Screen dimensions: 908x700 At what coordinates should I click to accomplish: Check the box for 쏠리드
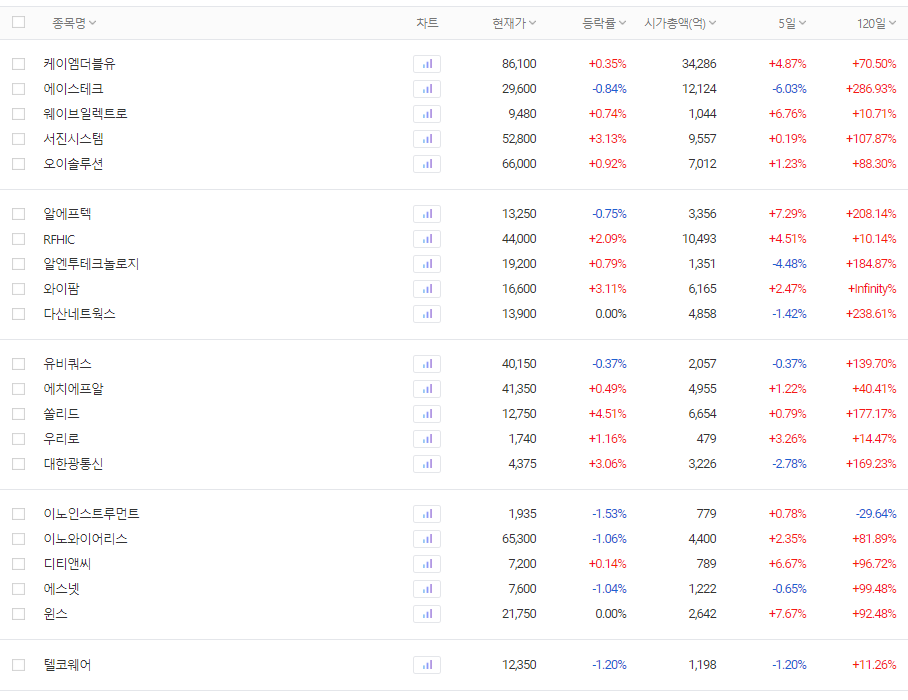coord(19,414)
